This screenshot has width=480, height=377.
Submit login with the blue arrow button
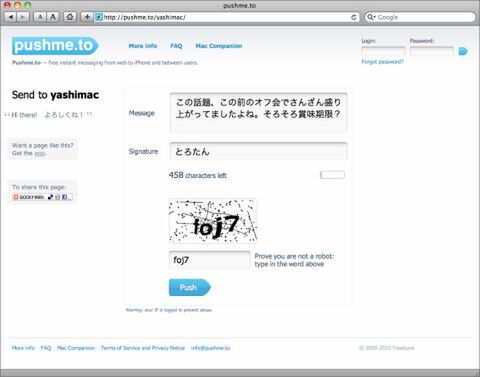tap(463, 51)
